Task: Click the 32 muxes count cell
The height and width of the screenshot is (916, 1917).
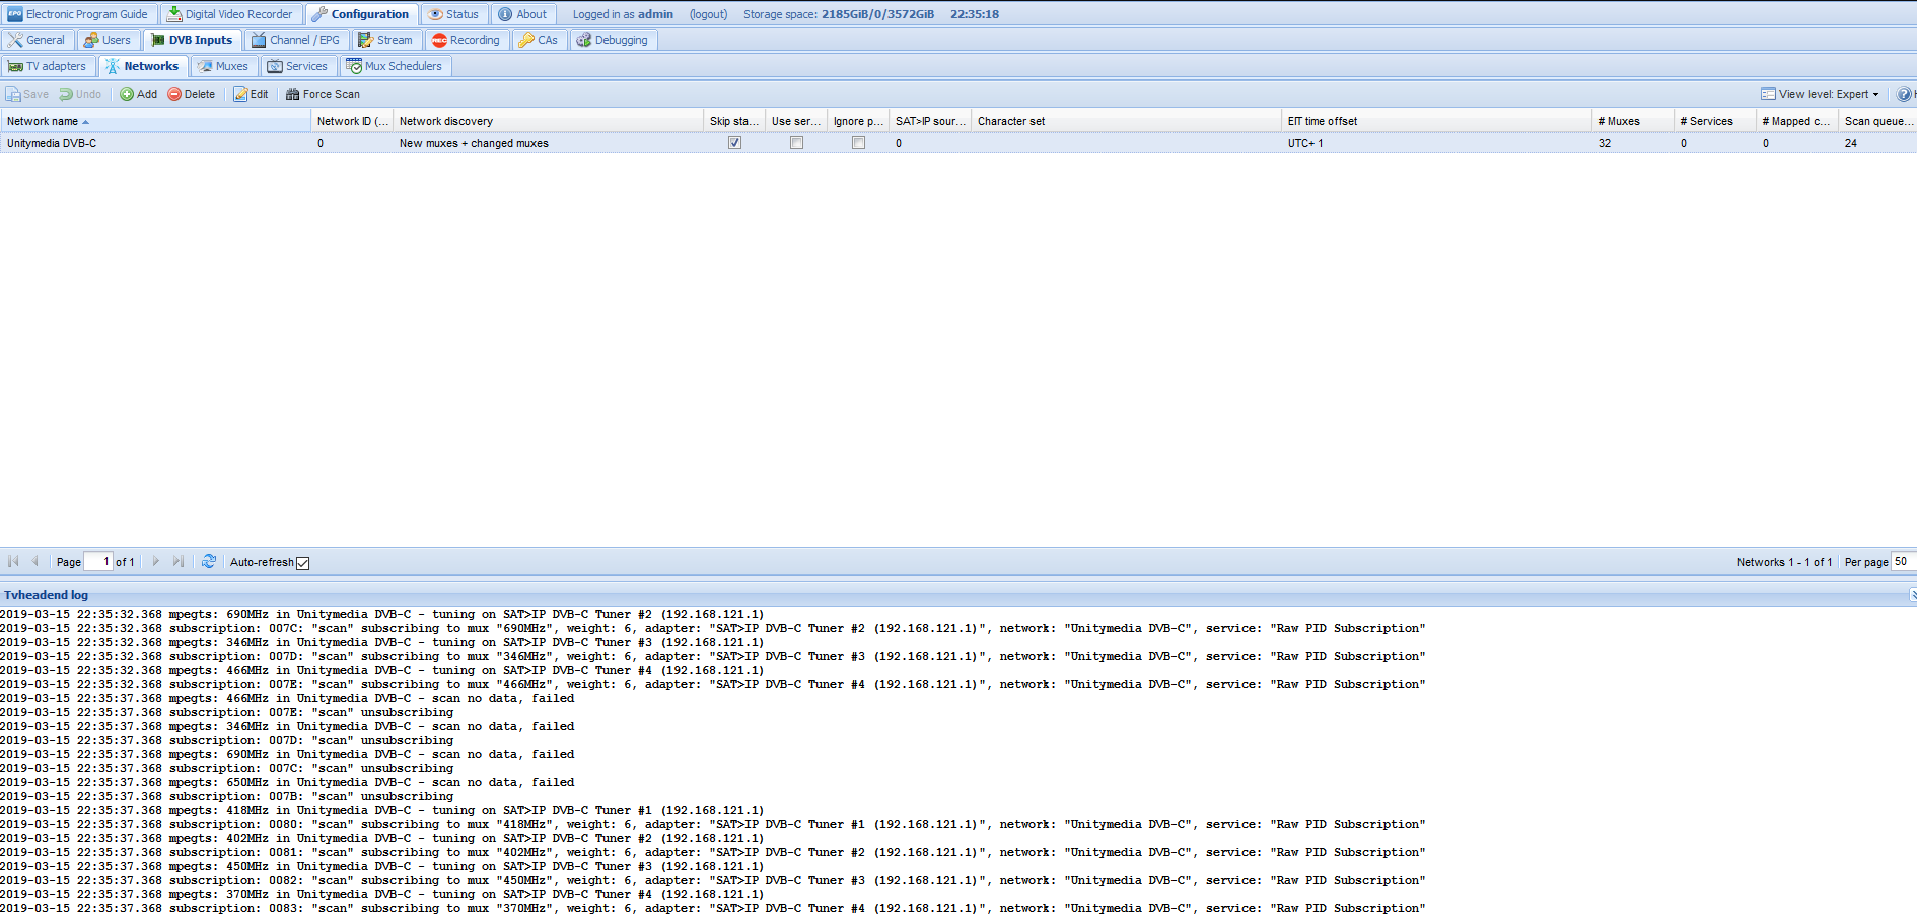Action: 1633,143
